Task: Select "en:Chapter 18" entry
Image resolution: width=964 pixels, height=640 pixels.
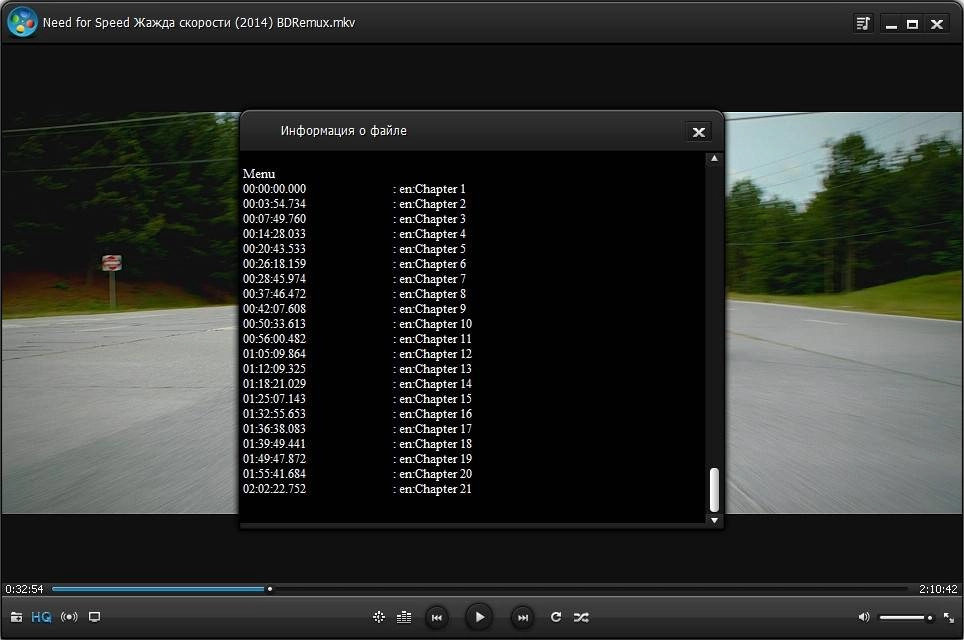Action: (x=435, y=444)
